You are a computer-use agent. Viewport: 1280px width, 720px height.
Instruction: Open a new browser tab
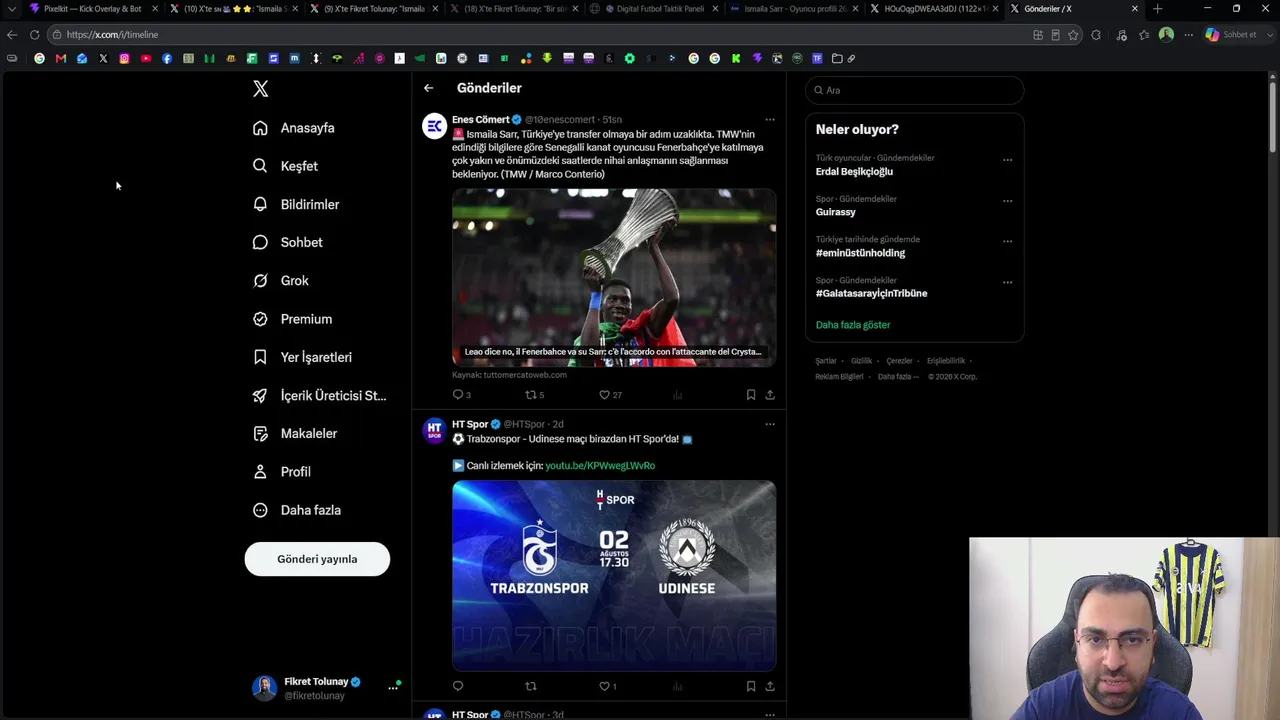(x=1157, y=9)
